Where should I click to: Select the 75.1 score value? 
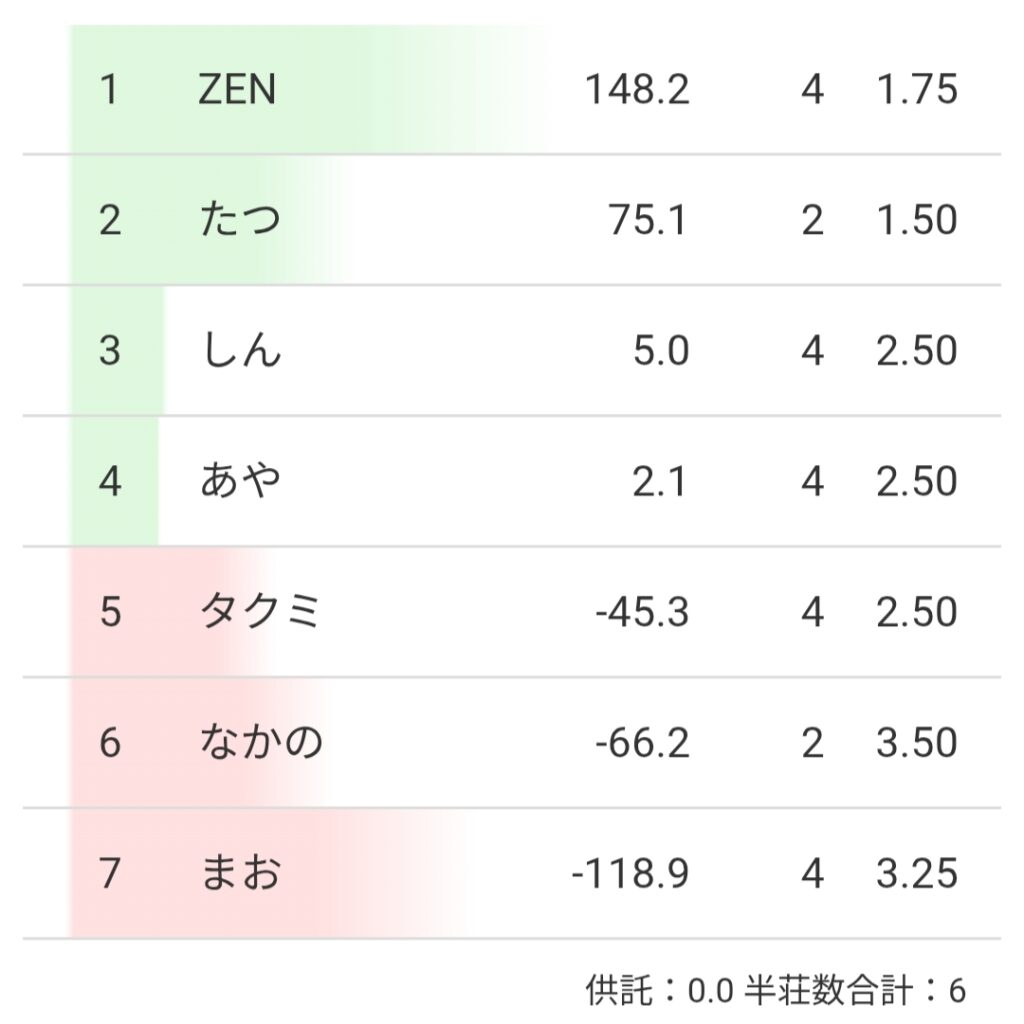(x=648, y=220)
